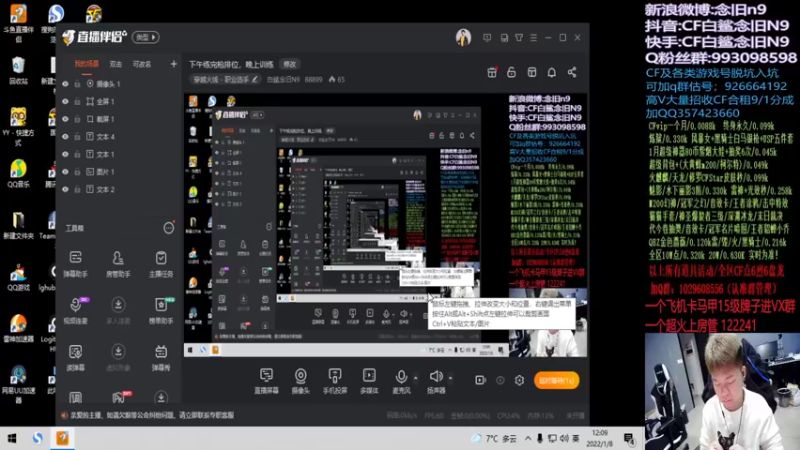Click the save icon in title bar
The height and width of the screenshot is (450, 800).
(504, 38)
